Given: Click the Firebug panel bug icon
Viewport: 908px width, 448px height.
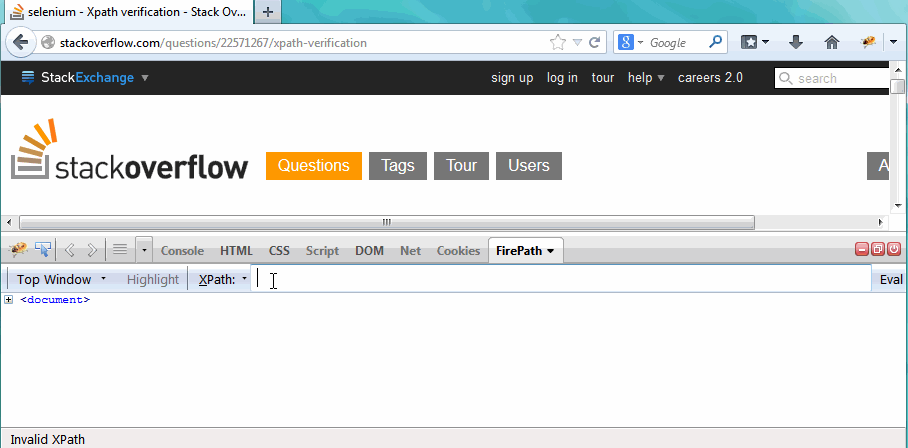Looking at the screenshot, I should tap(18, 250).
